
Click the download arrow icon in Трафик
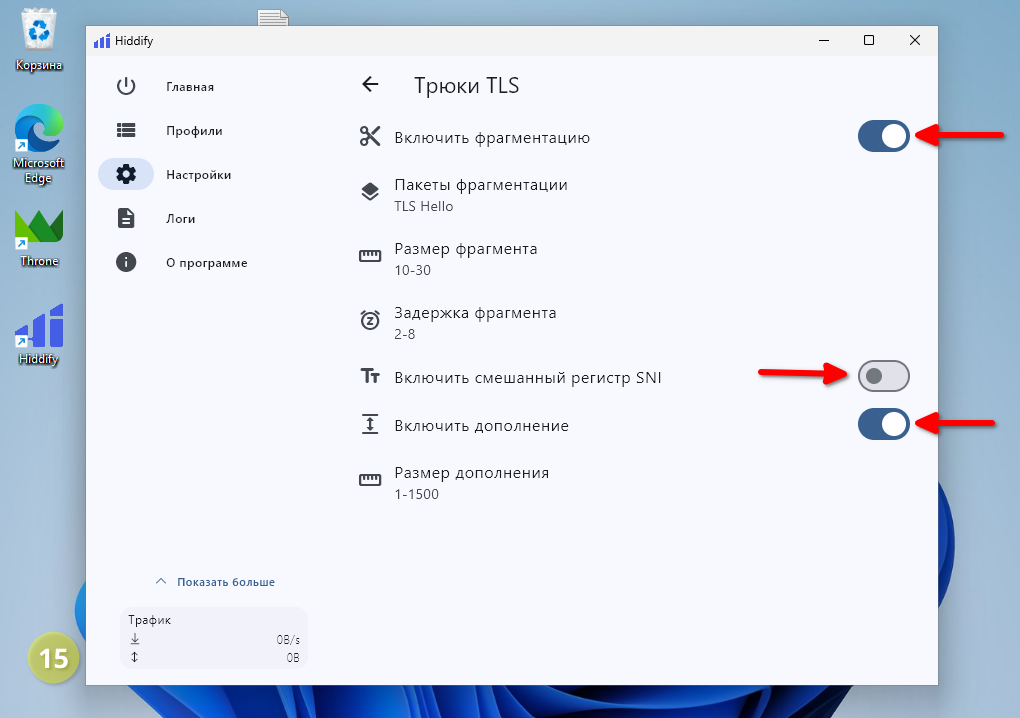(x=135, y=639)
